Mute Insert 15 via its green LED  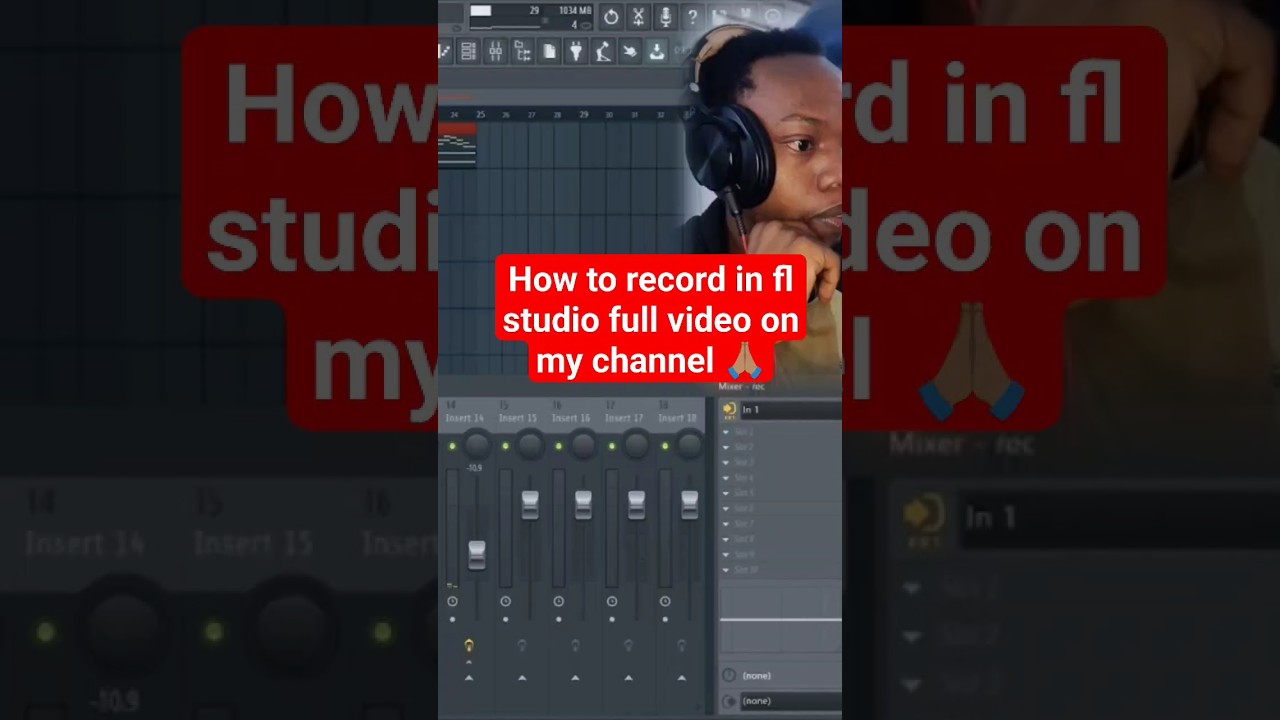coord(505,446)
